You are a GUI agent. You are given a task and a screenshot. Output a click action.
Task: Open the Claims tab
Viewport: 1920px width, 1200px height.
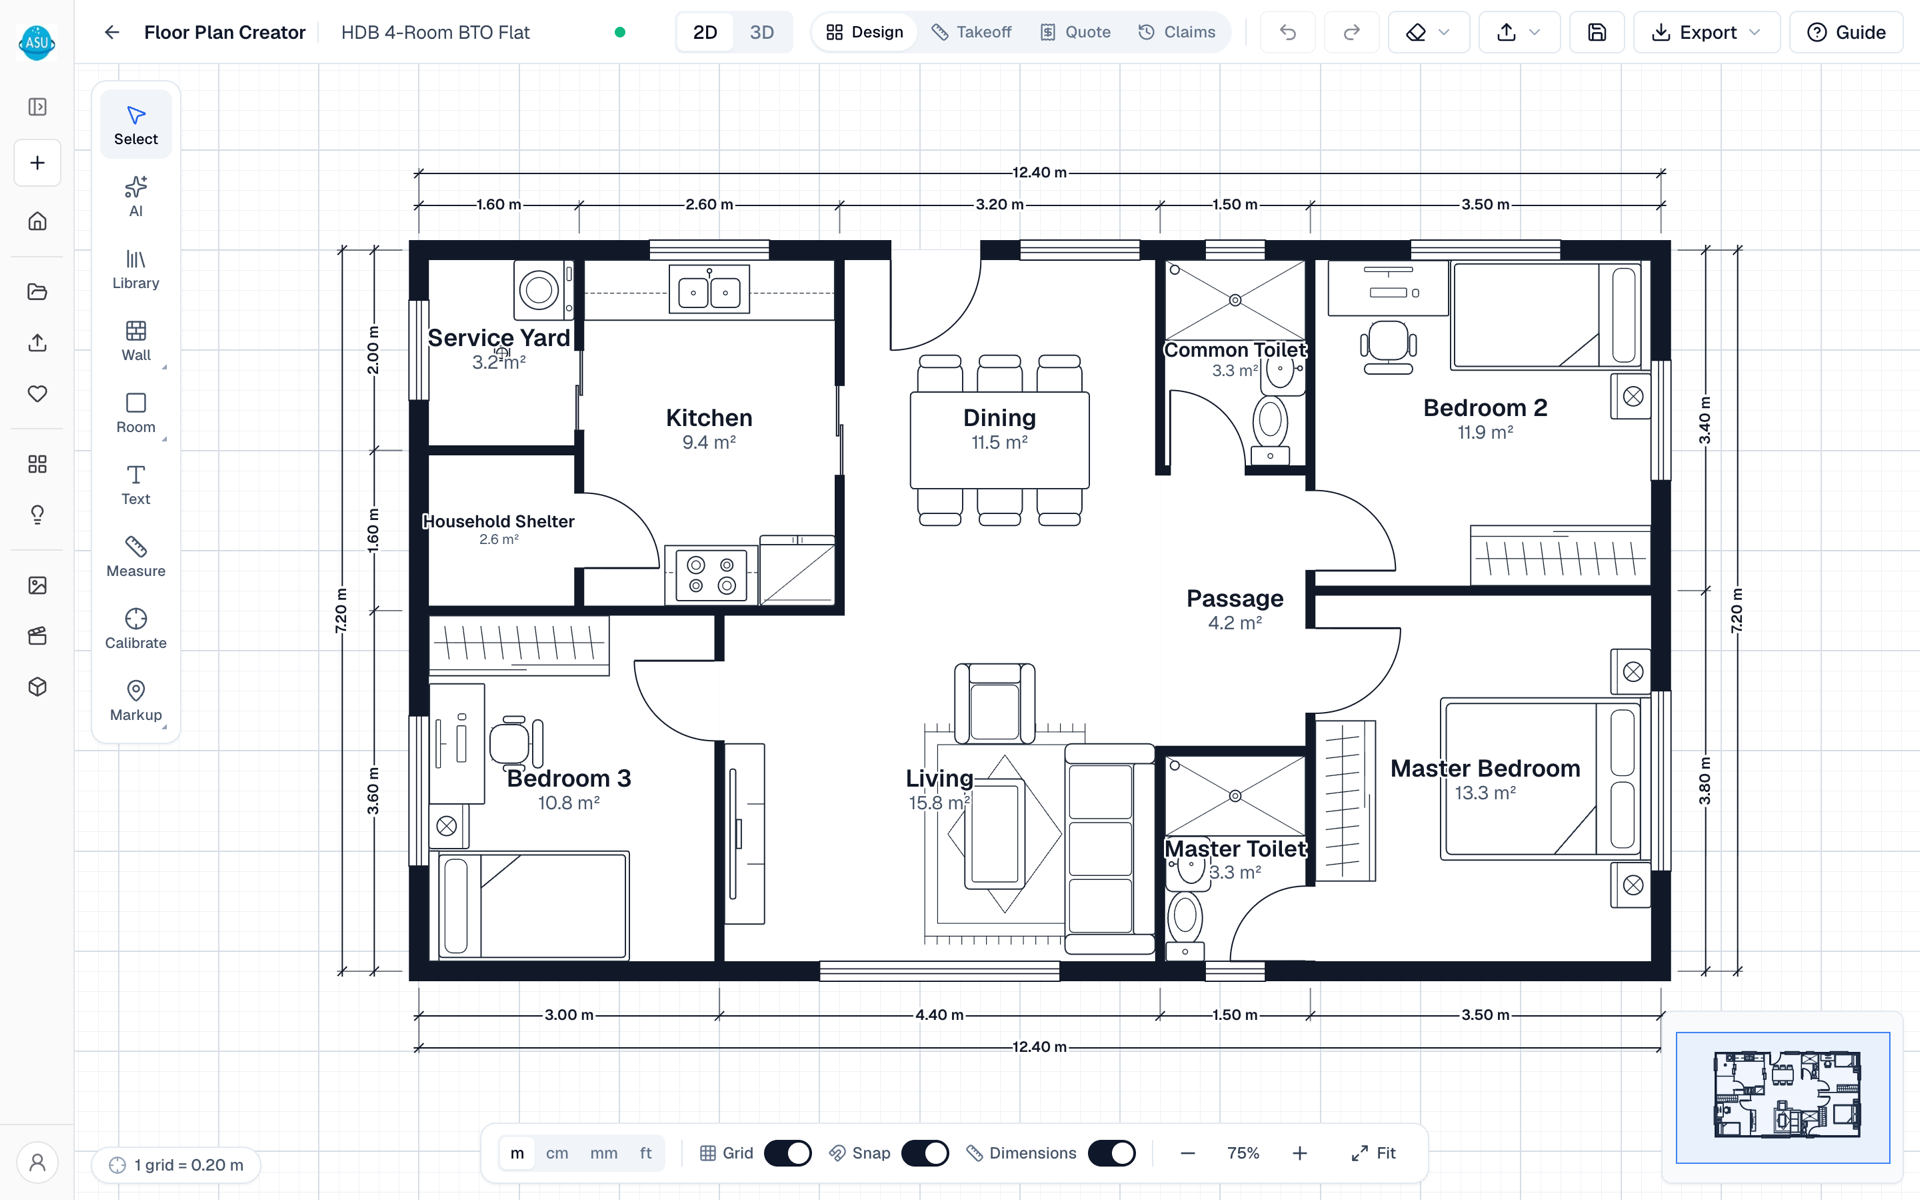[x=1177, y=32]
